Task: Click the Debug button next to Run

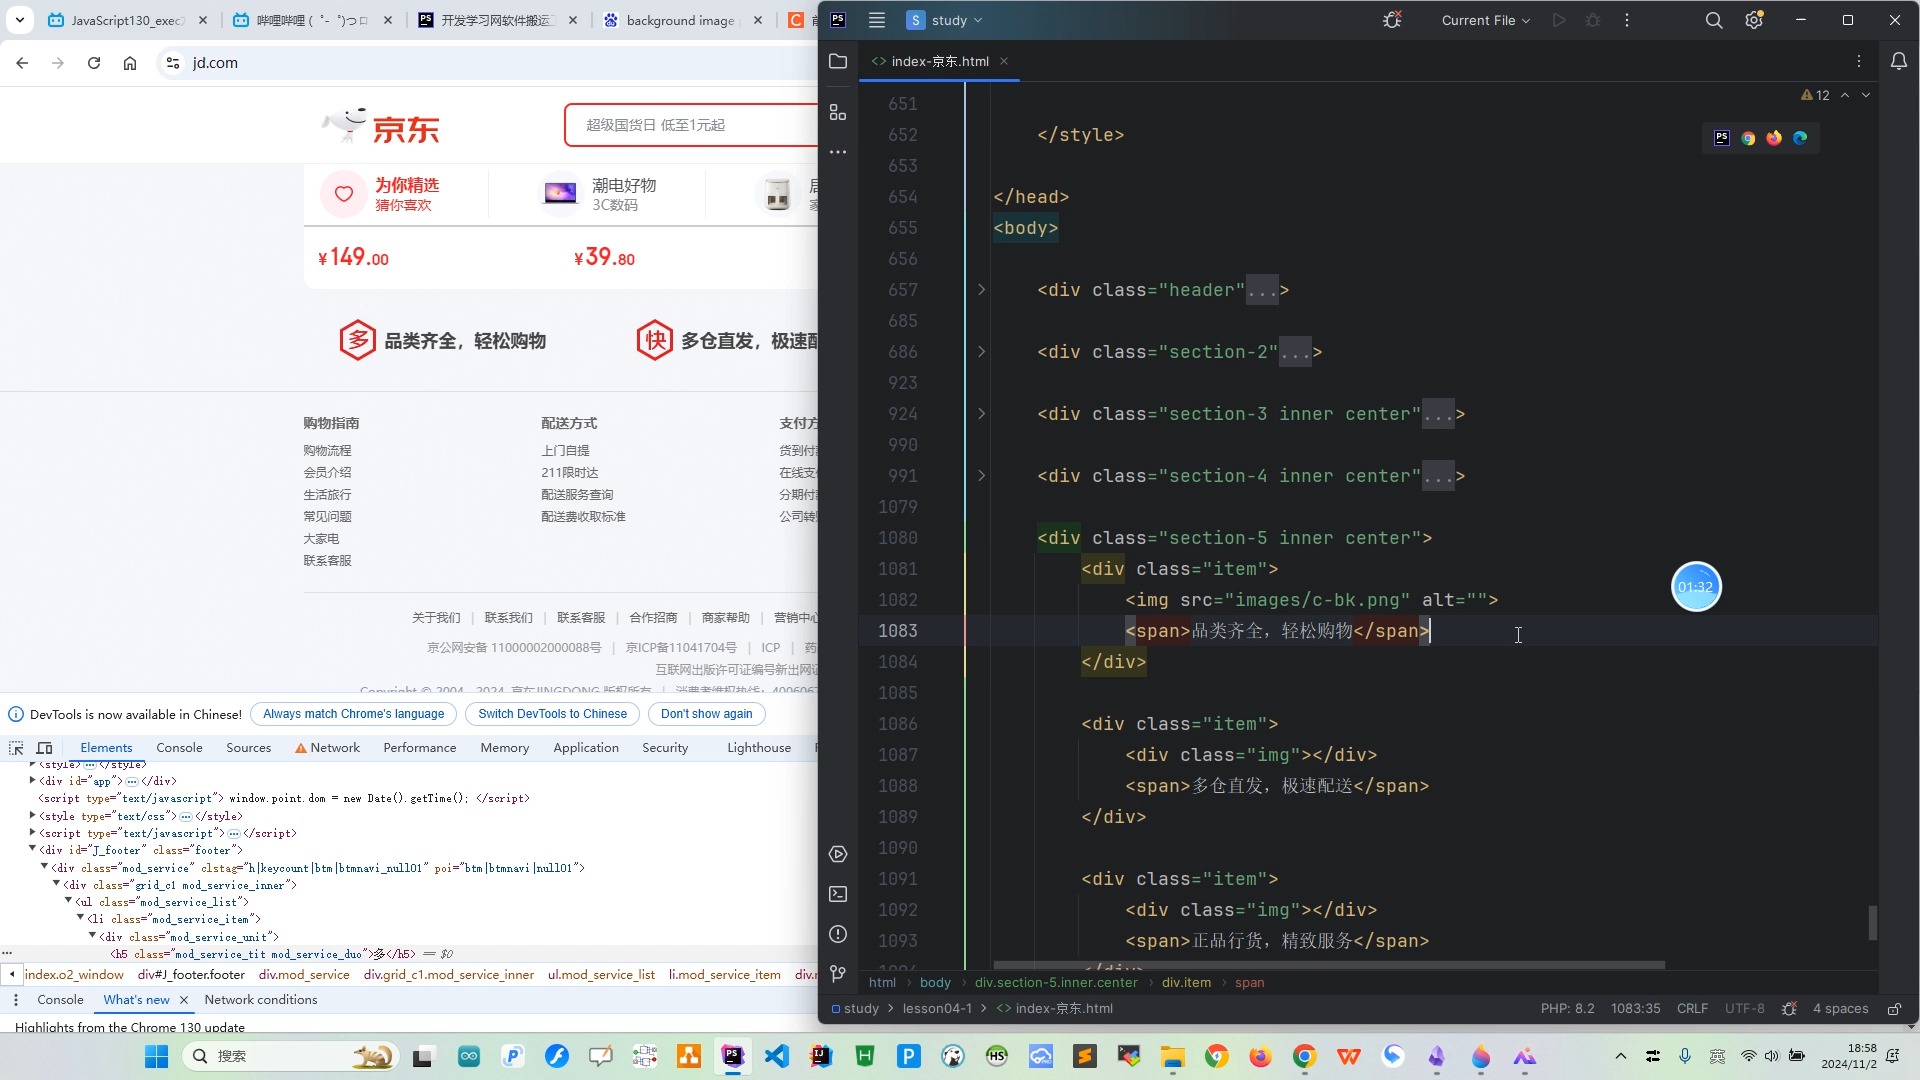Action: pyautogui.click(x=1593, y=20)
